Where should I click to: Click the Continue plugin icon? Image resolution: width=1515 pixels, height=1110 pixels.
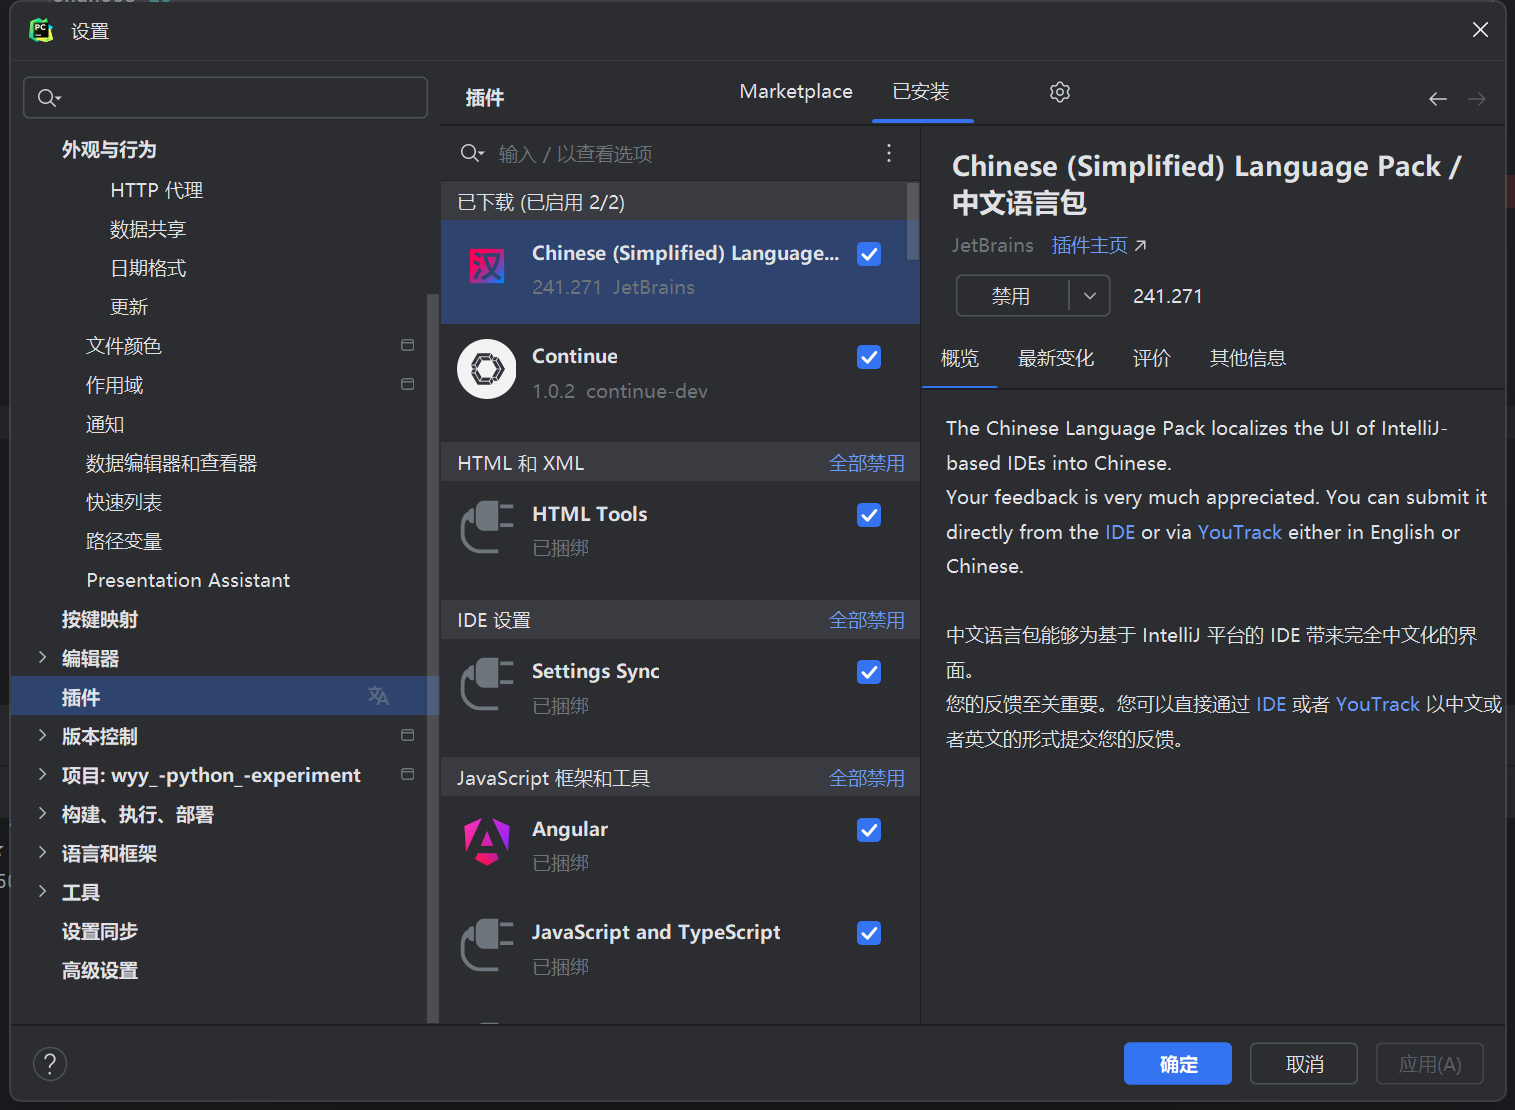487,369
